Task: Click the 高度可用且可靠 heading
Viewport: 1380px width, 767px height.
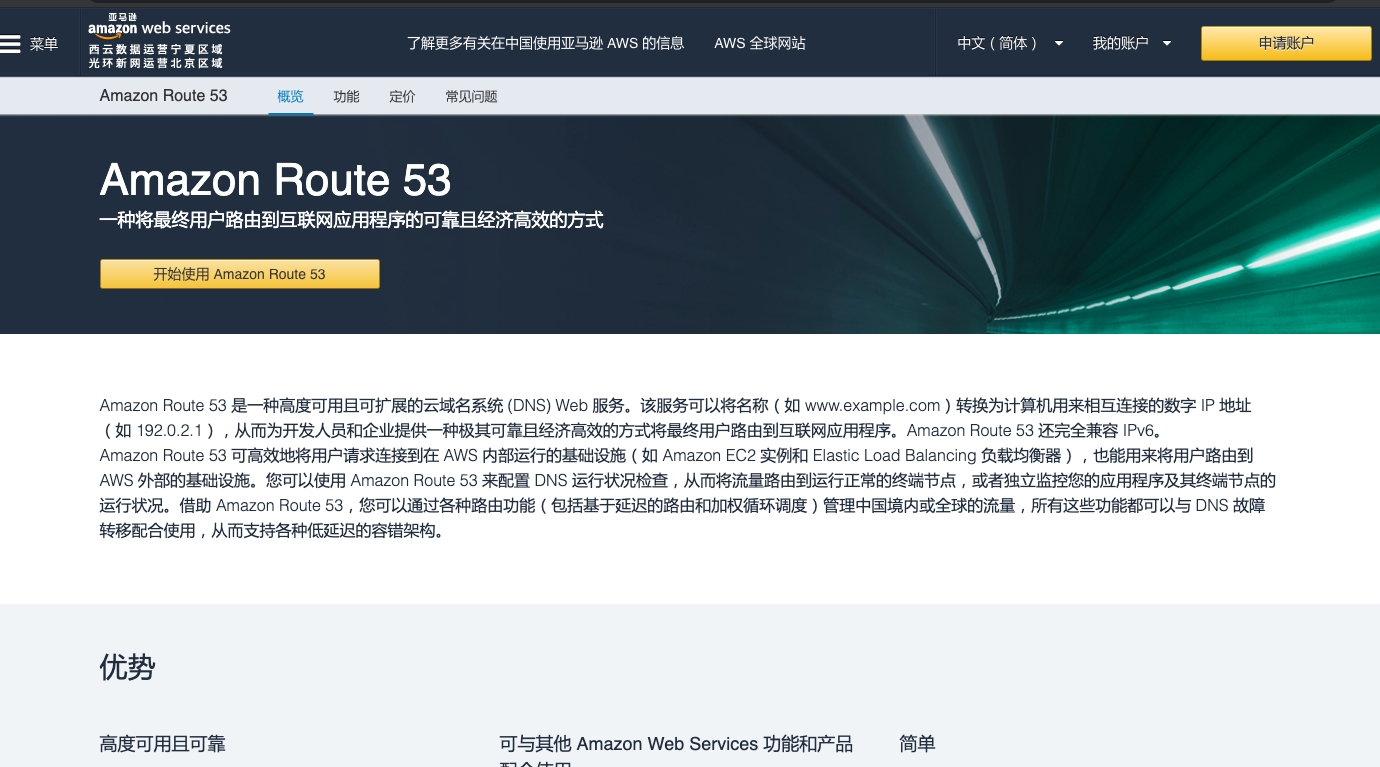Action: (163, 744)
